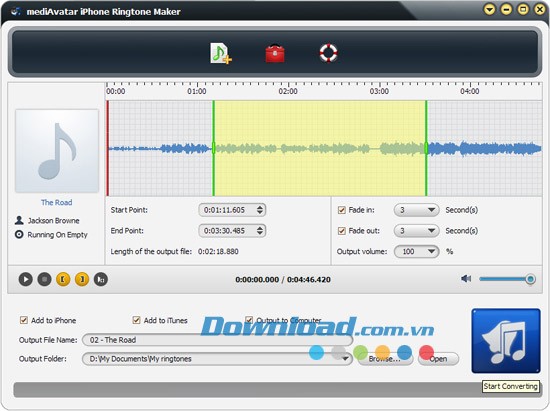The width and height of the screenshot is (550, 411).
Task: Open the red toolbox icon
Action: point(275,54)
